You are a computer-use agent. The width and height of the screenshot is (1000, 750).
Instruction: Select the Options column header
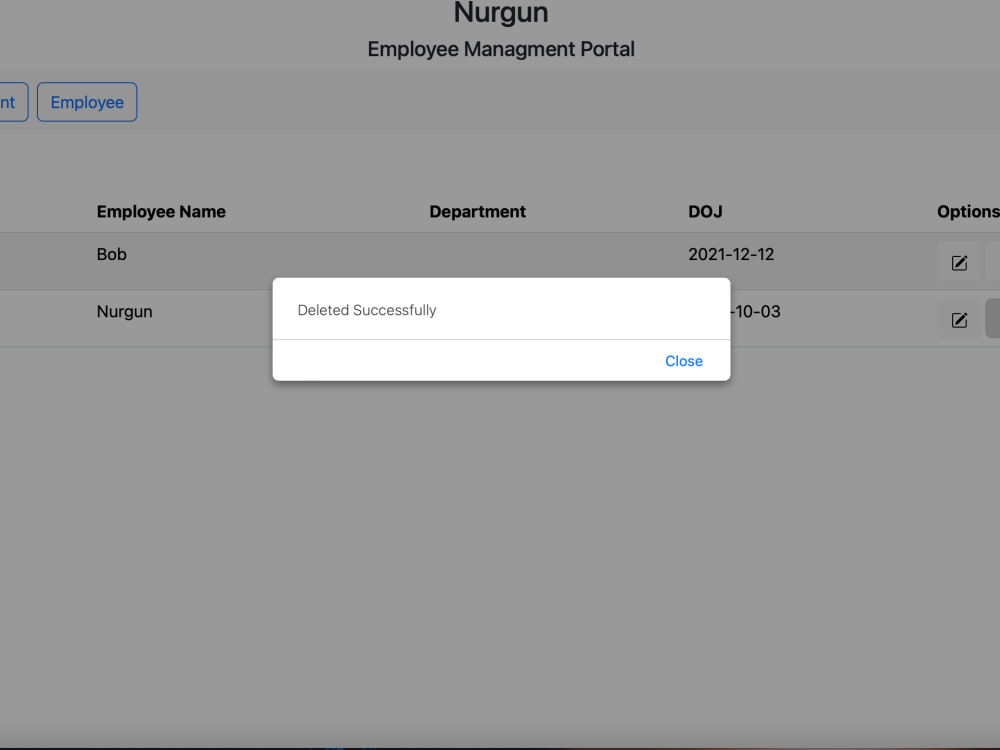pos(968,212)
